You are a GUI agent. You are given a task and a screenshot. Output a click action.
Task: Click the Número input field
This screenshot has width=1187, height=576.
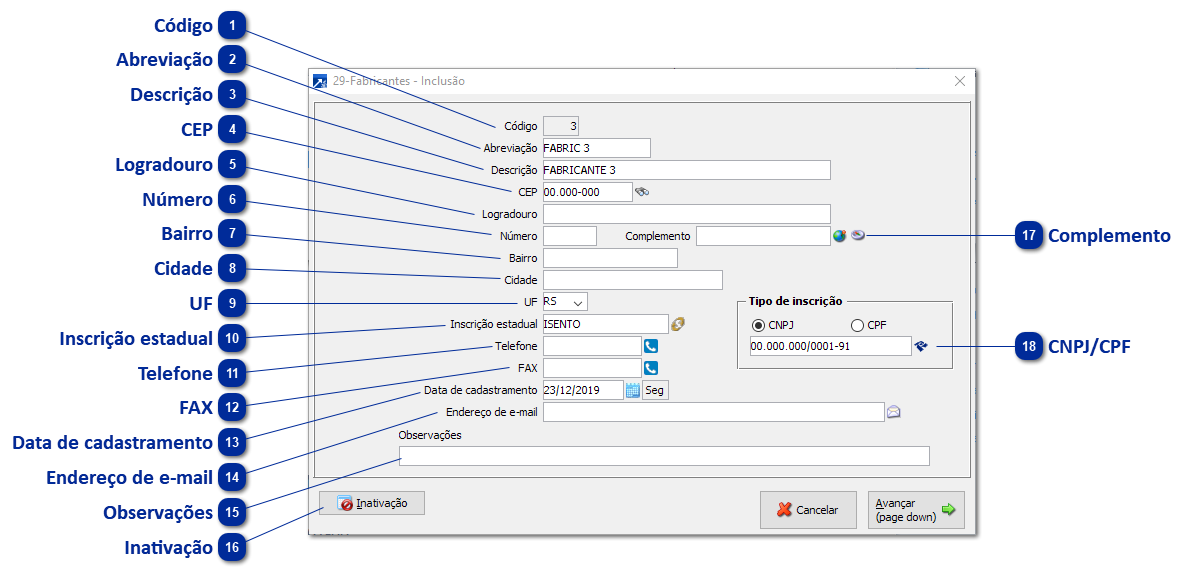(569, 236)
